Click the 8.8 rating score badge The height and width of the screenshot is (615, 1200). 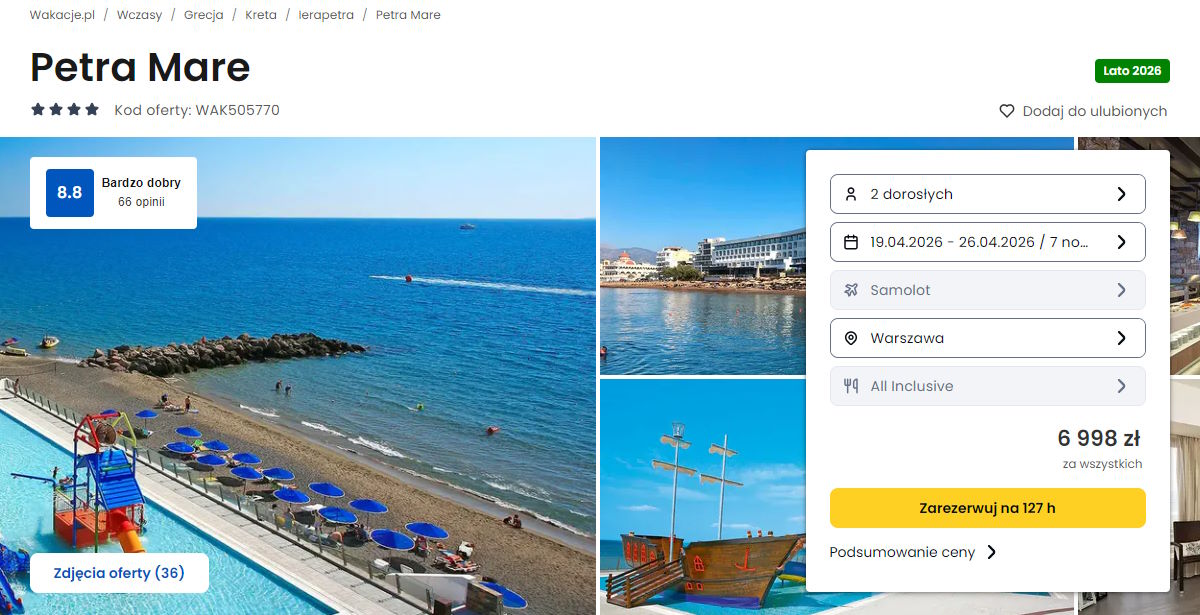pyautogui.click(x=70, y=193)
